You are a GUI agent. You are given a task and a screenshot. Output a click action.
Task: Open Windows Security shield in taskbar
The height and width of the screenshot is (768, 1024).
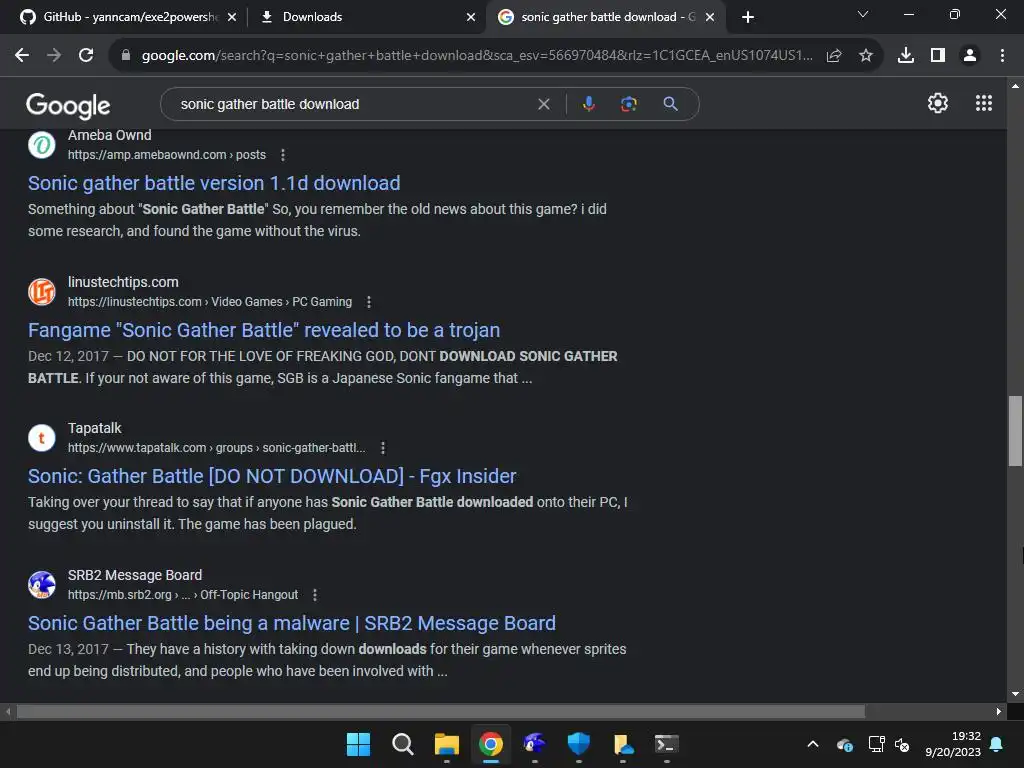click(x=579, y=744)
